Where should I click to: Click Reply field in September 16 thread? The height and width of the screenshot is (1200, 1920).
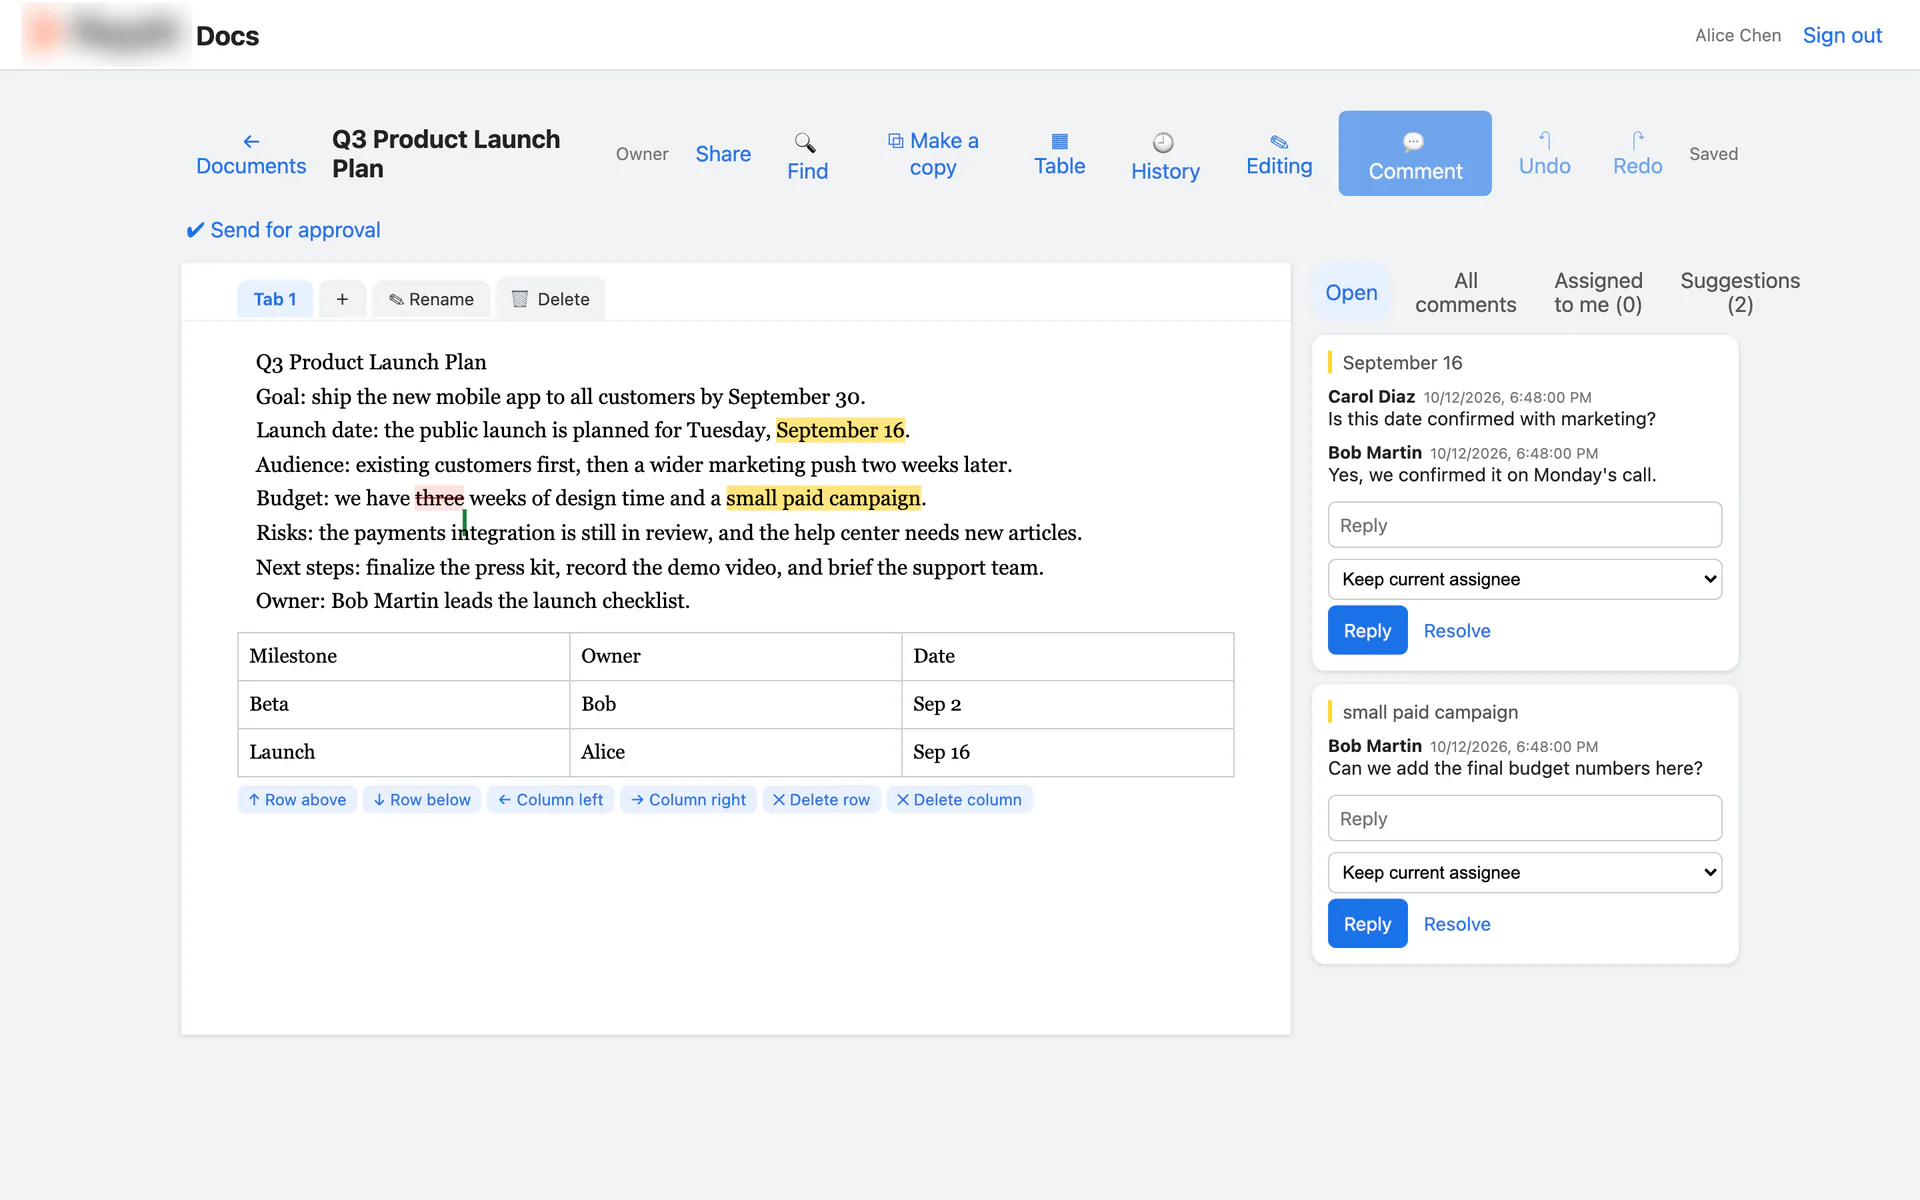(x=1524, y=525)
